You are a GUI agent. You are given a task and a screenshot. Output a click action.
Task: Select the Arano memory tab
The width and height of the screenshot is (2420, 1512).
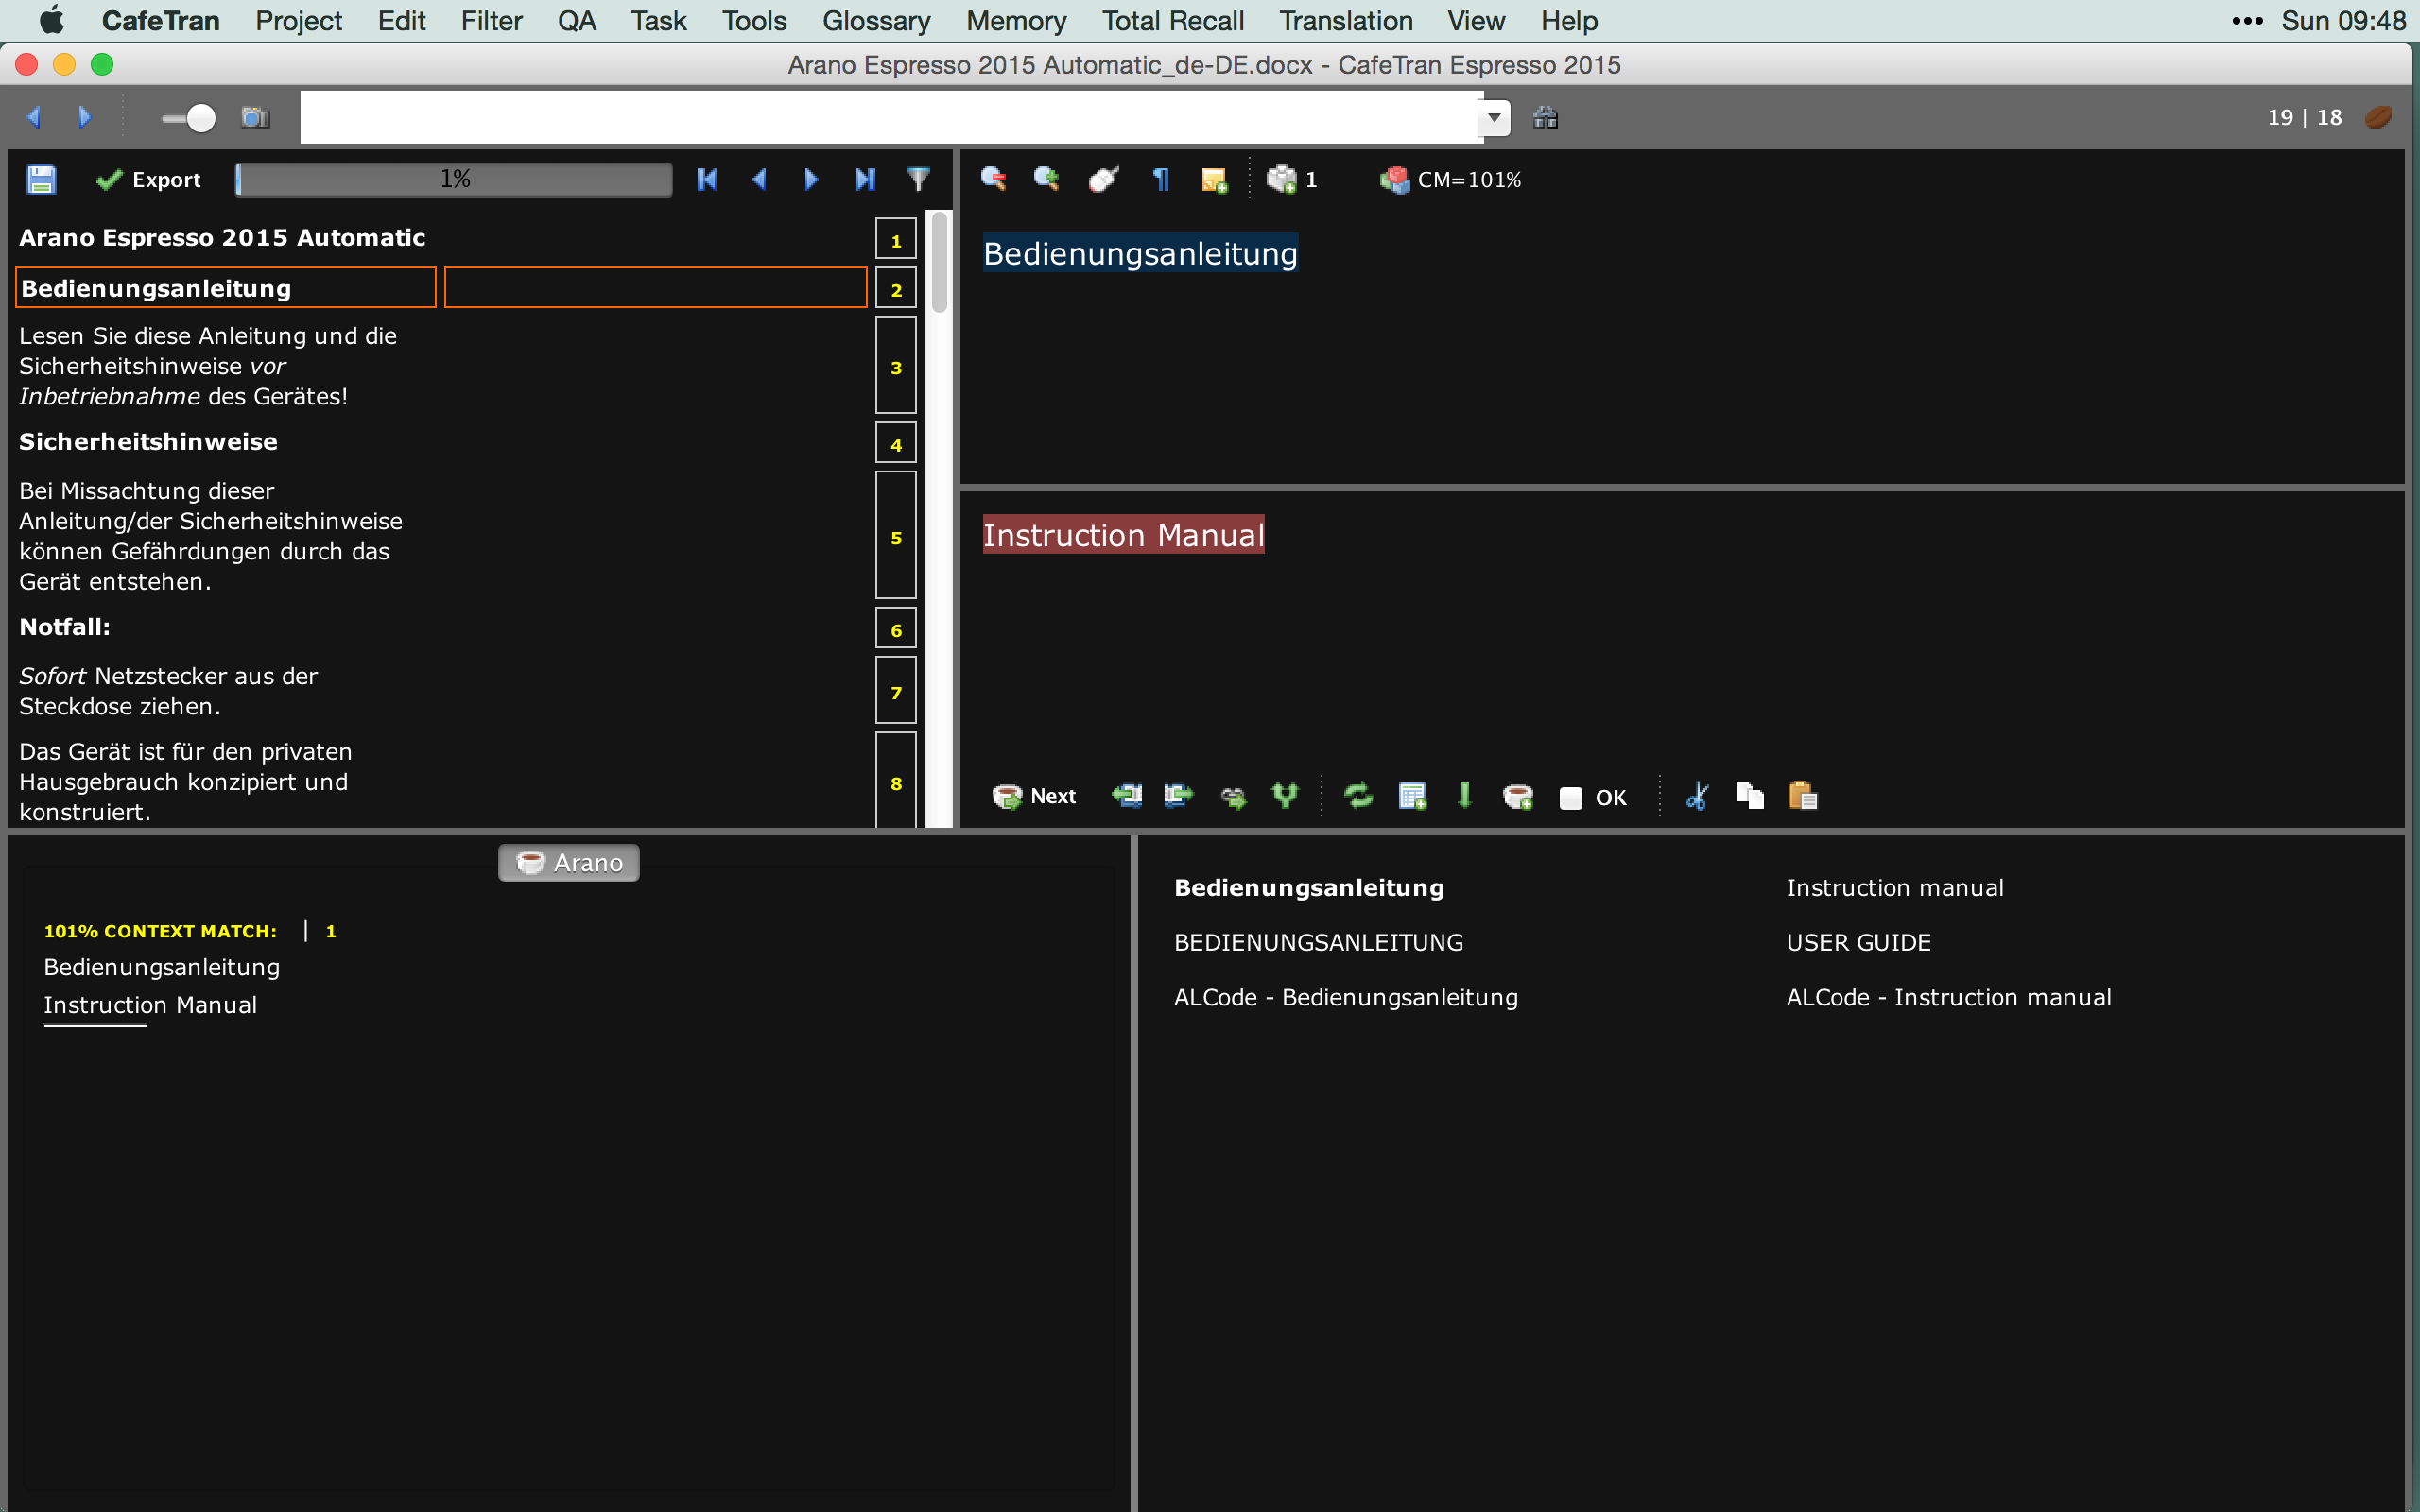569,862
